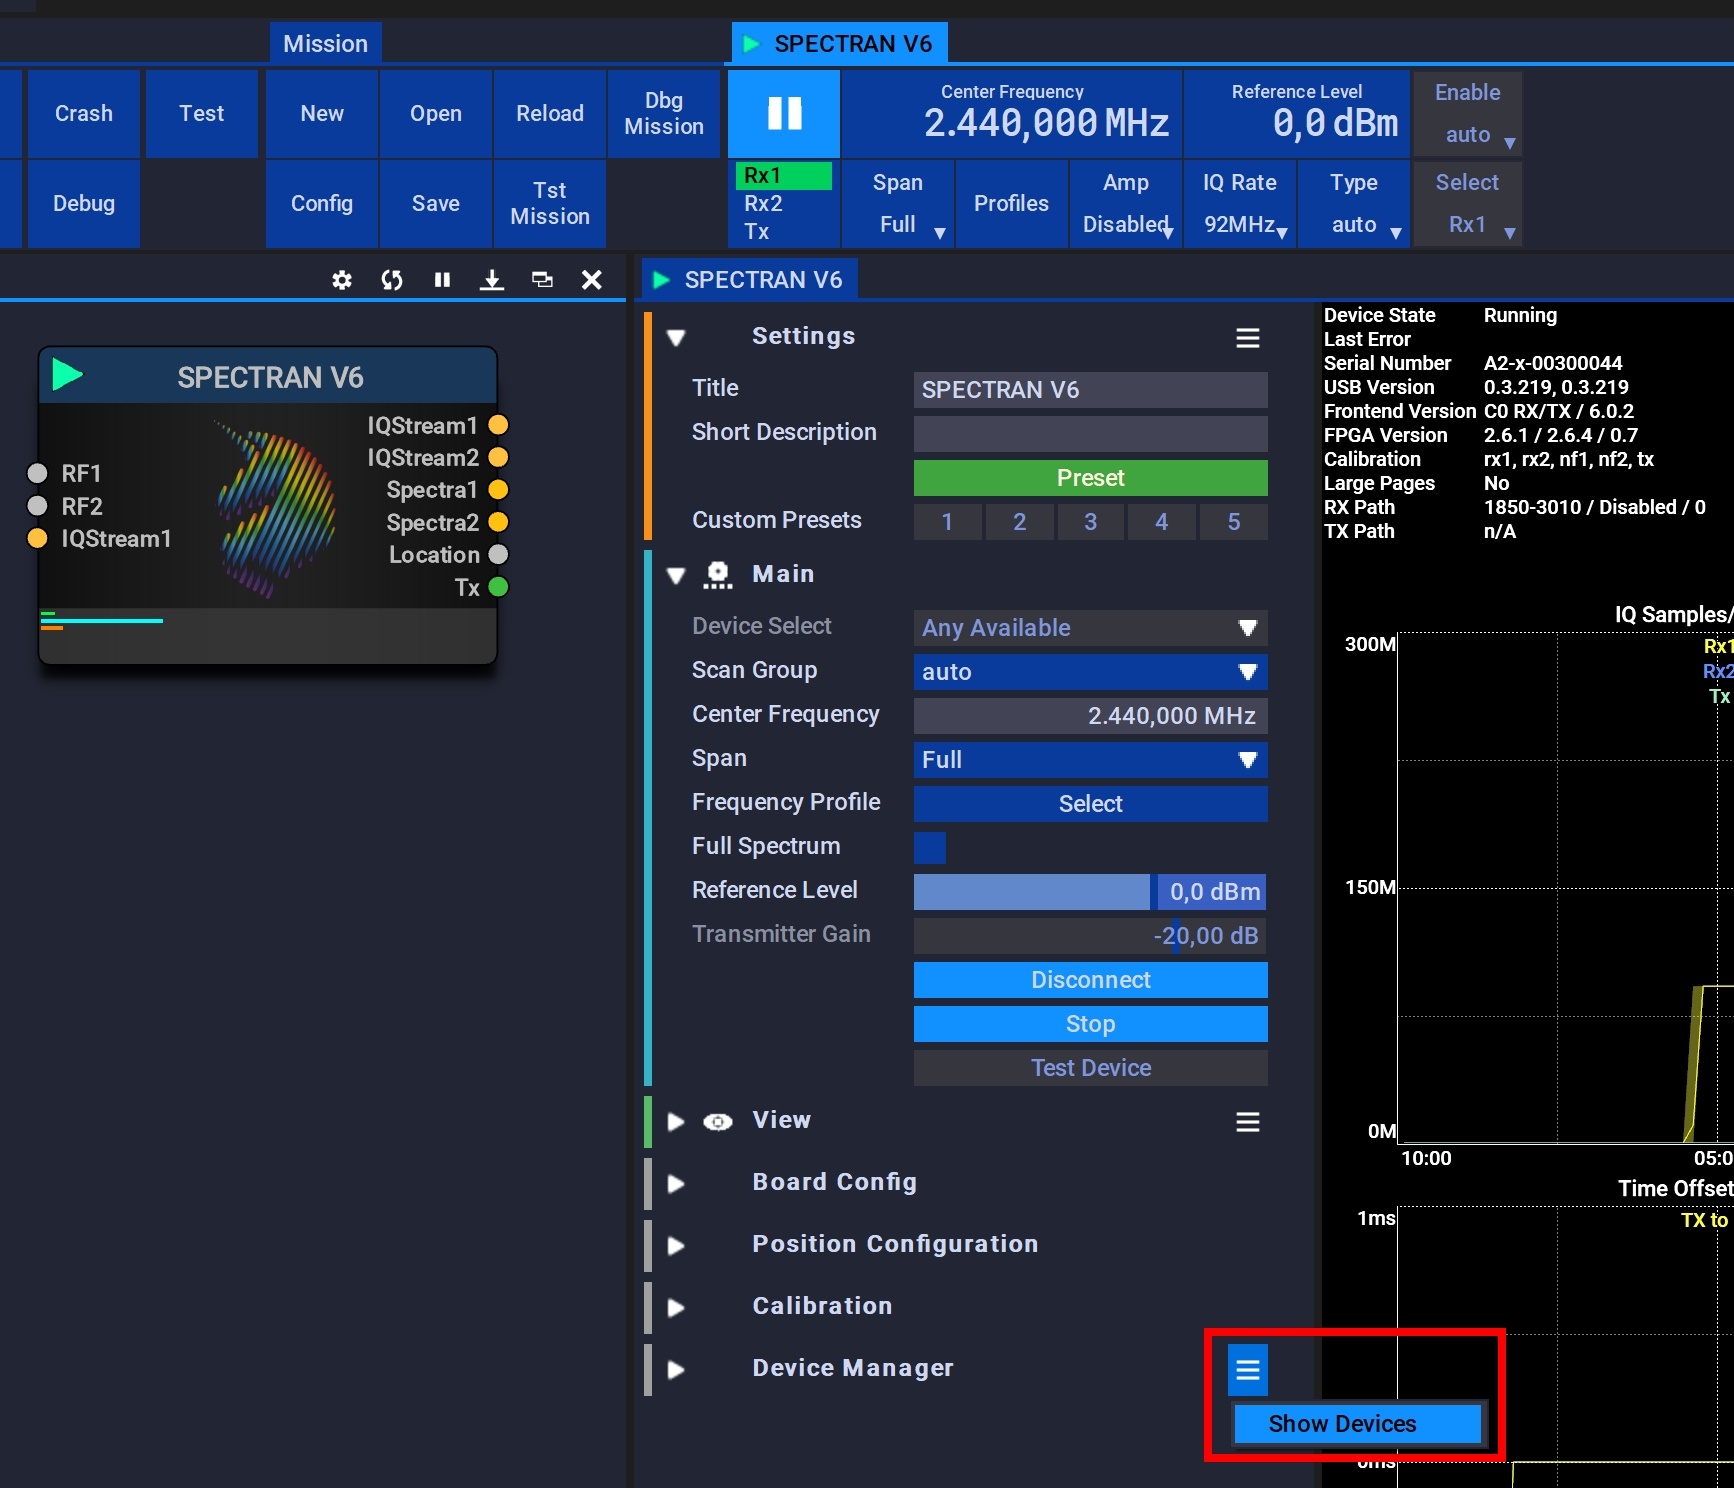Click Show Devices menu entry
Image resolution: width=1734 pixels, height=1488 pixels.
[x=1357, y=1424]
